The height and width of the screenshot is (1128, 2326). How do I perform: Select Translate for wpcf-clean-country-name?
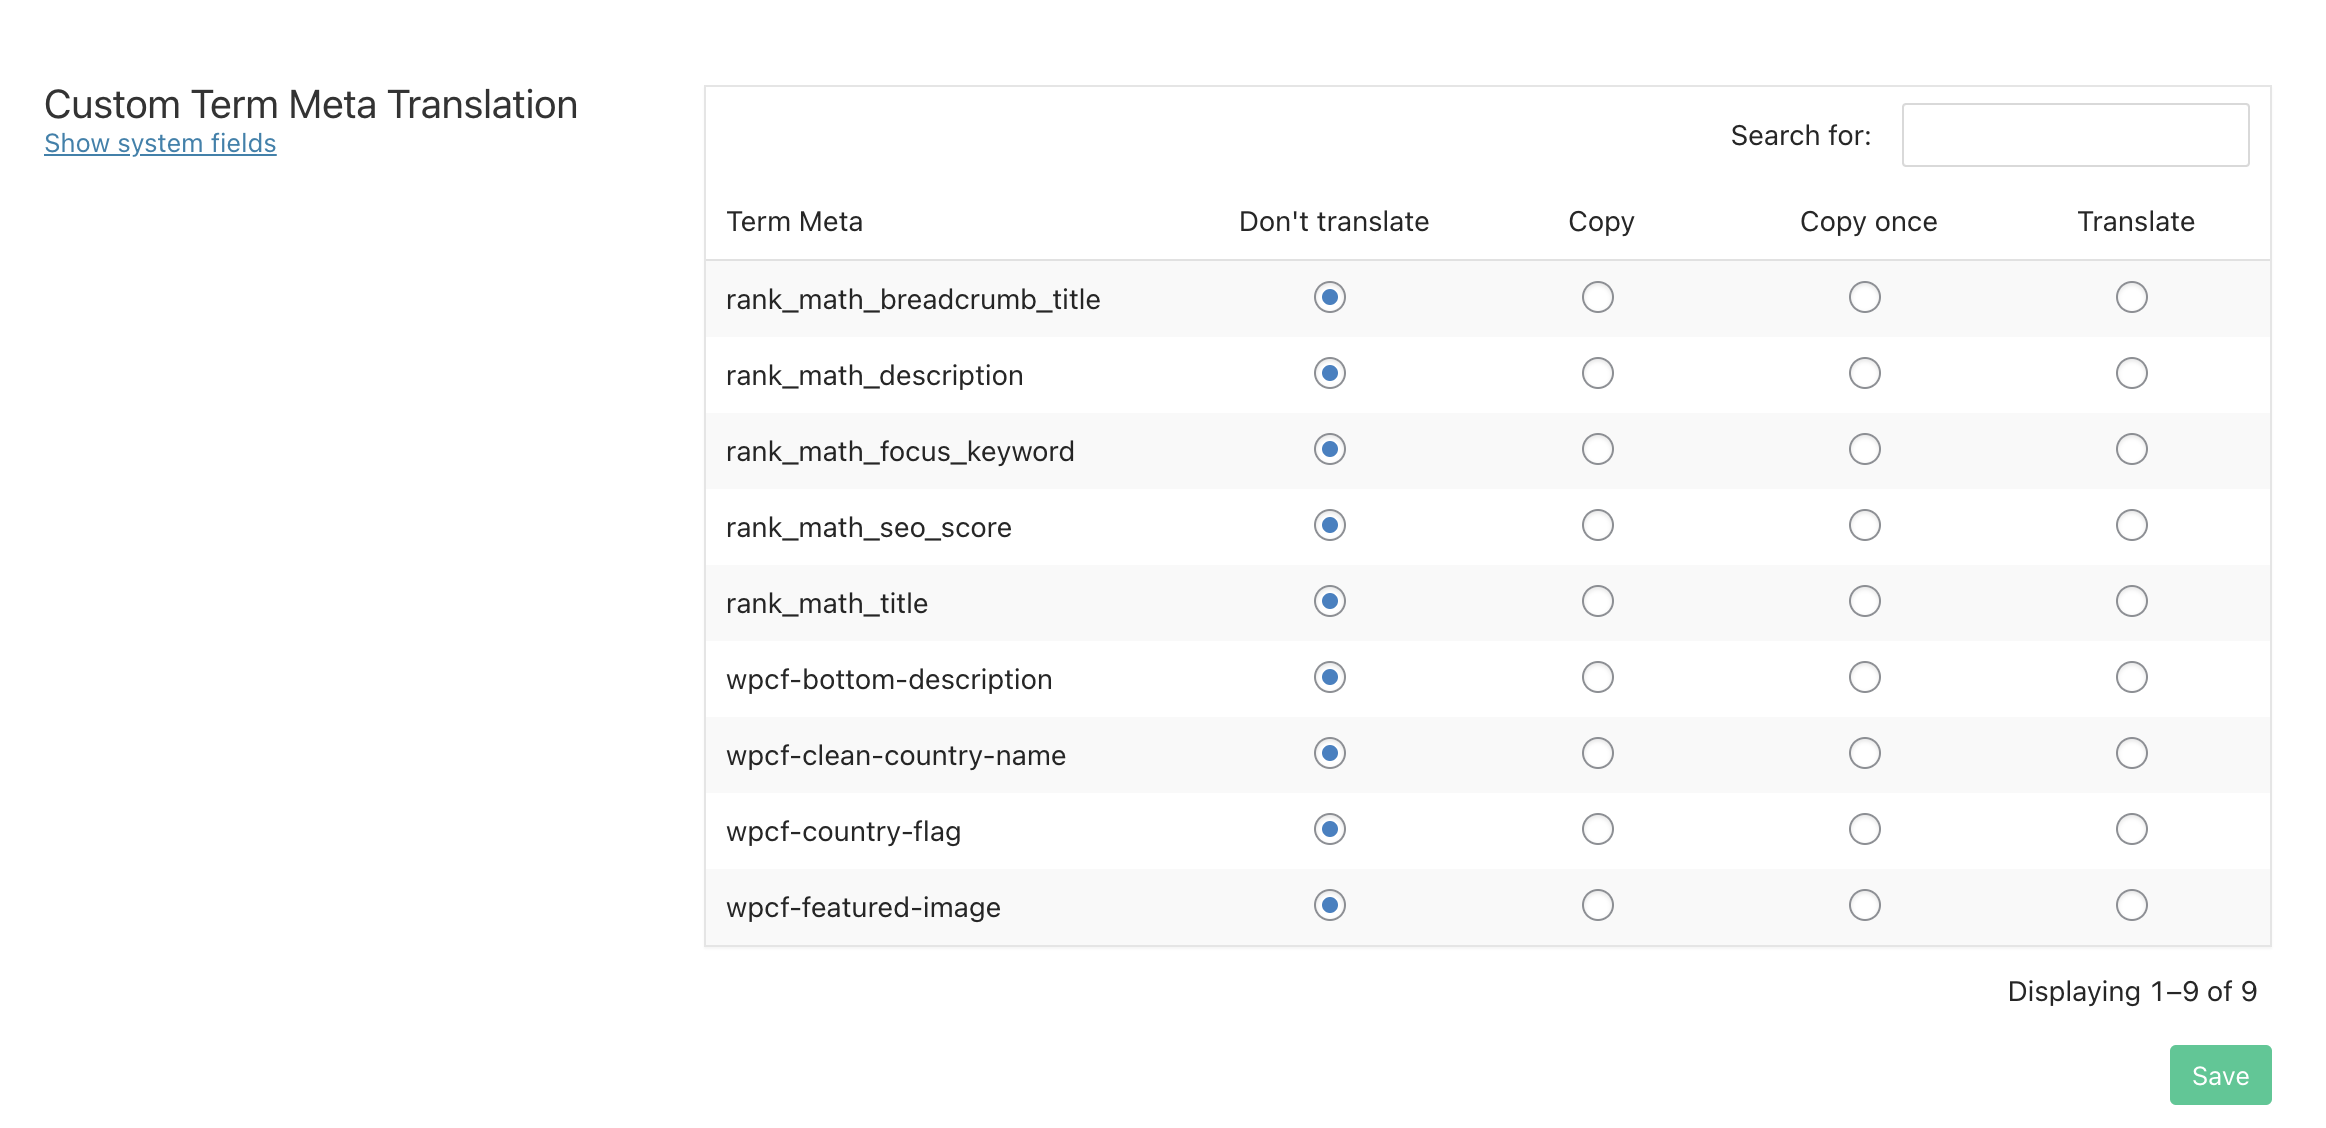[2132, 753]
